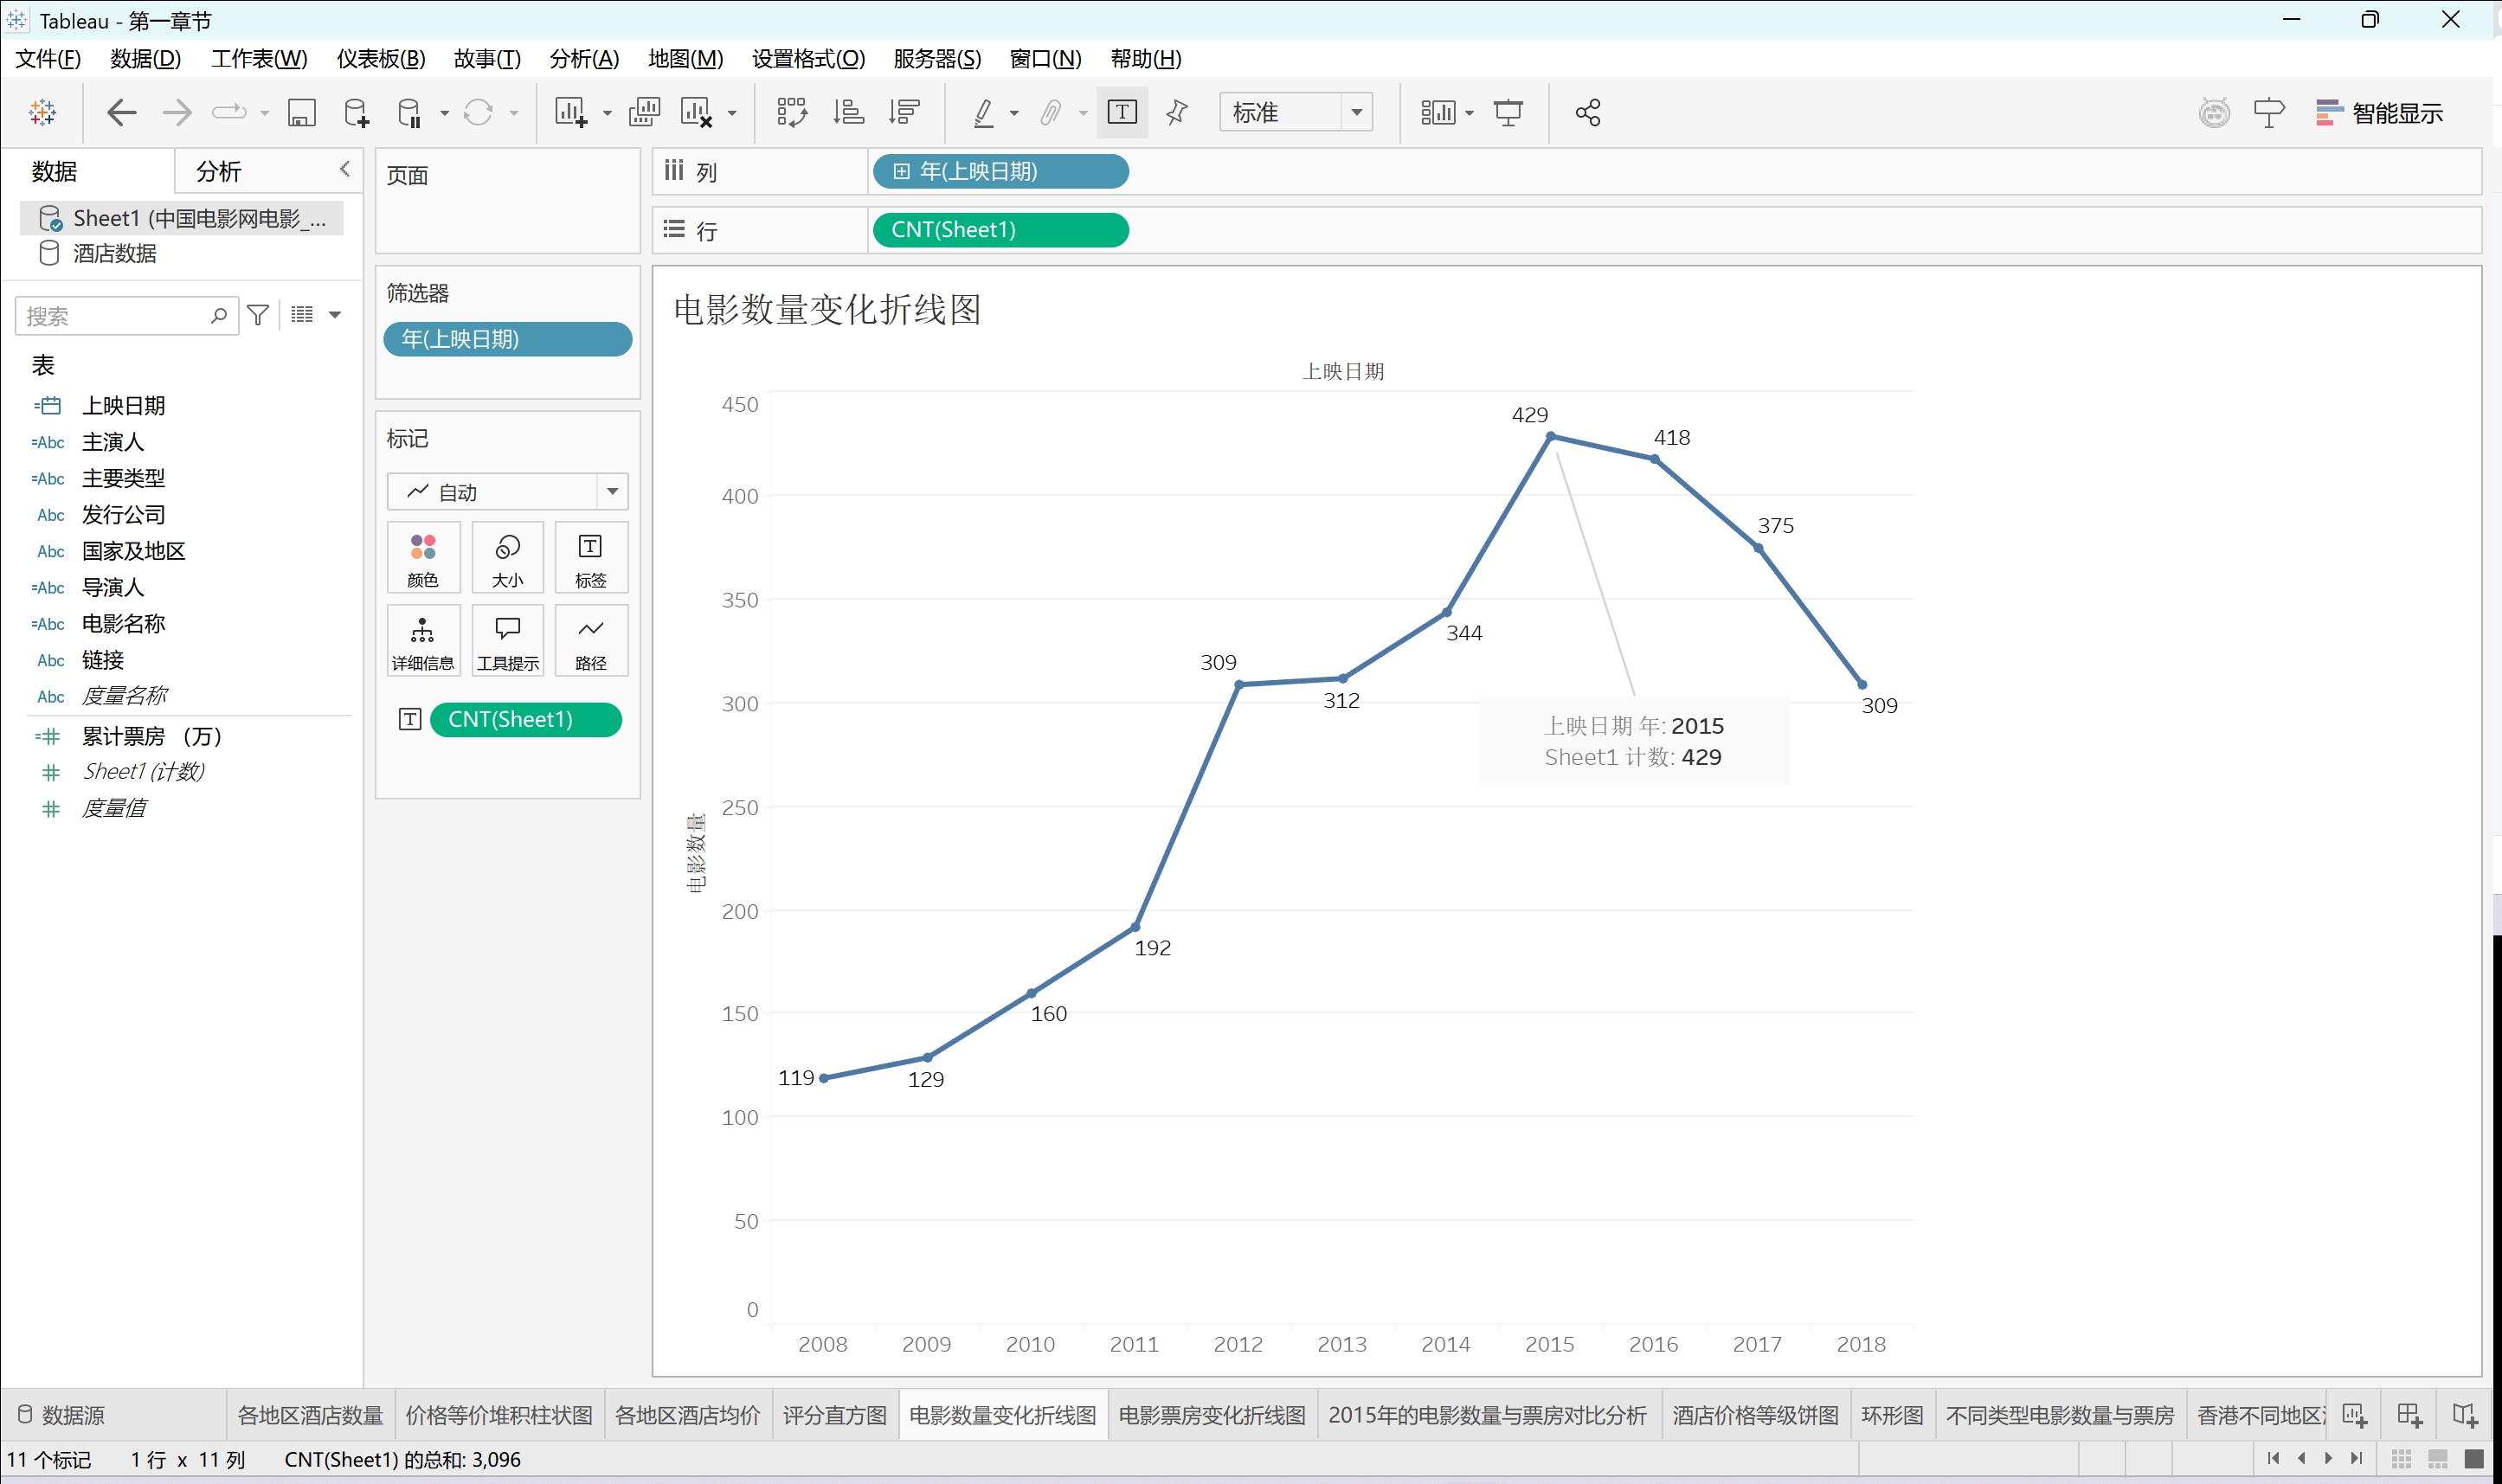Click the add new data source icon
The height and width of the screenshot is (1484, 2502).
356,112
